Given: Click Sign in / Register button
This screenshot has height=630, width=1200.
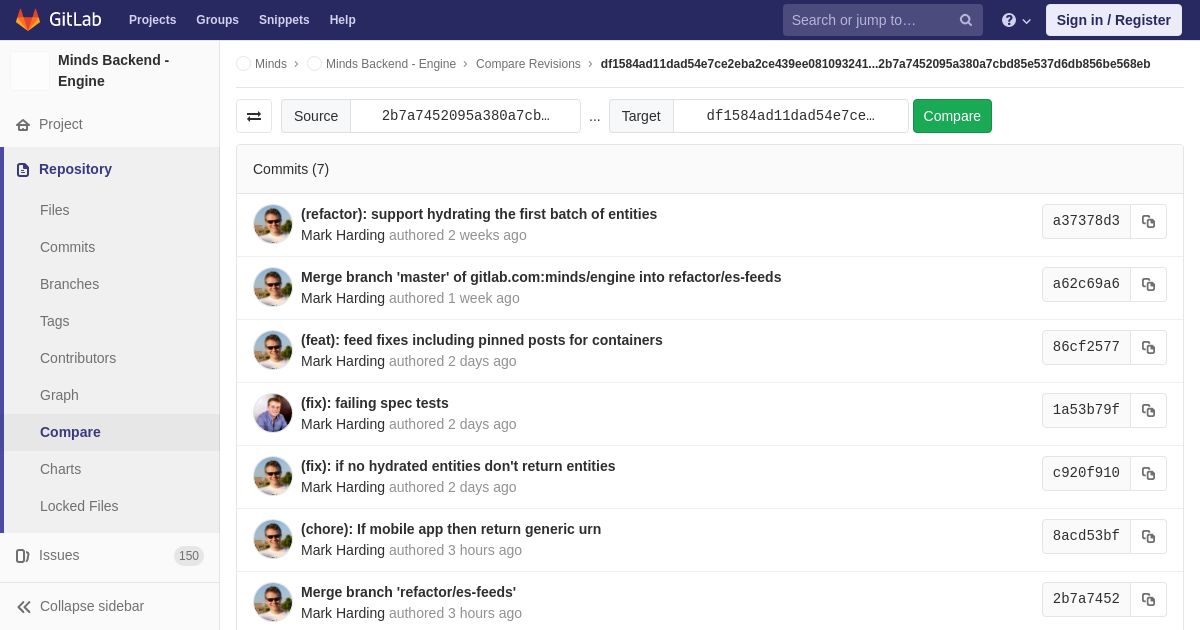Looking at the screenshot, I should (x=1113, y=20).
